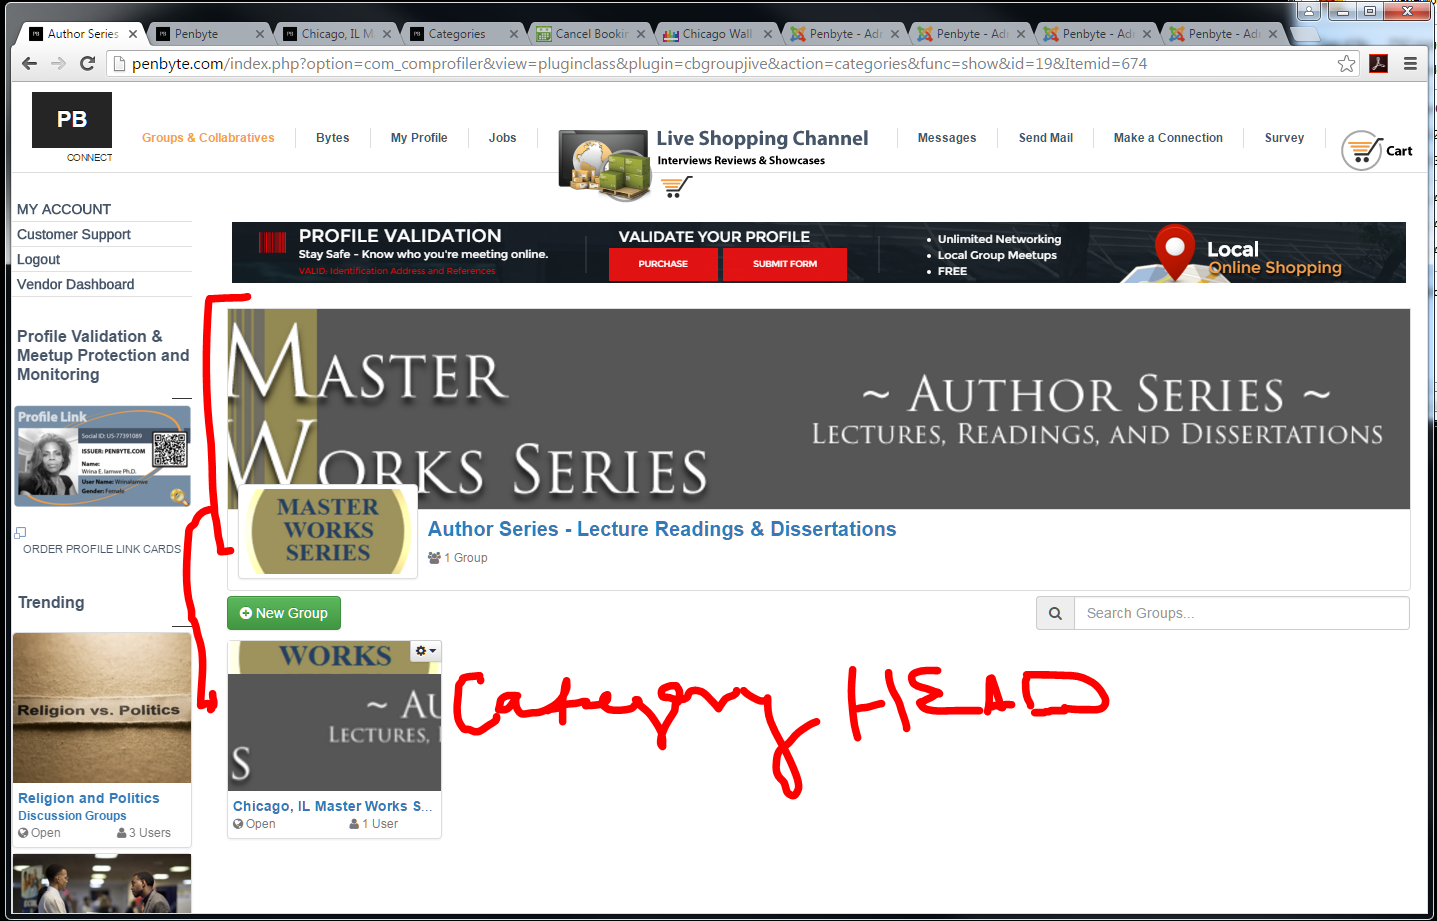The width and height of the screenshot is (1437, 921).
Task: Open the Chicago, IL Master Works group thumbnail
Action: point(334,716)
